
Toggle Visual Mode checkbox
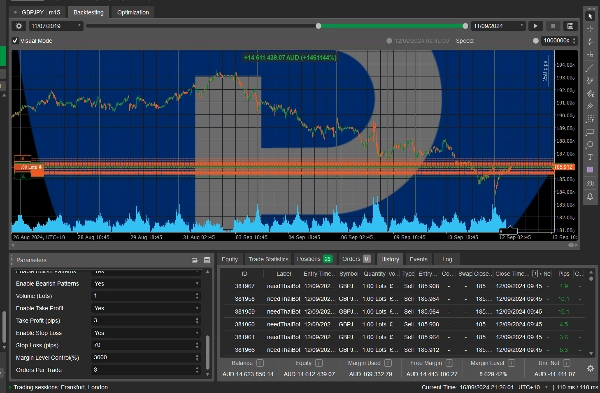coord(15,41)
